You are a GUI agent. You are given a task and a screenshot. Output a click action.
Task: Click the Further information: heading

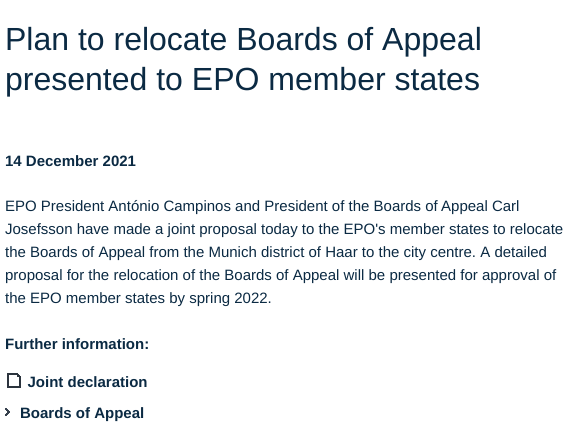77,344
